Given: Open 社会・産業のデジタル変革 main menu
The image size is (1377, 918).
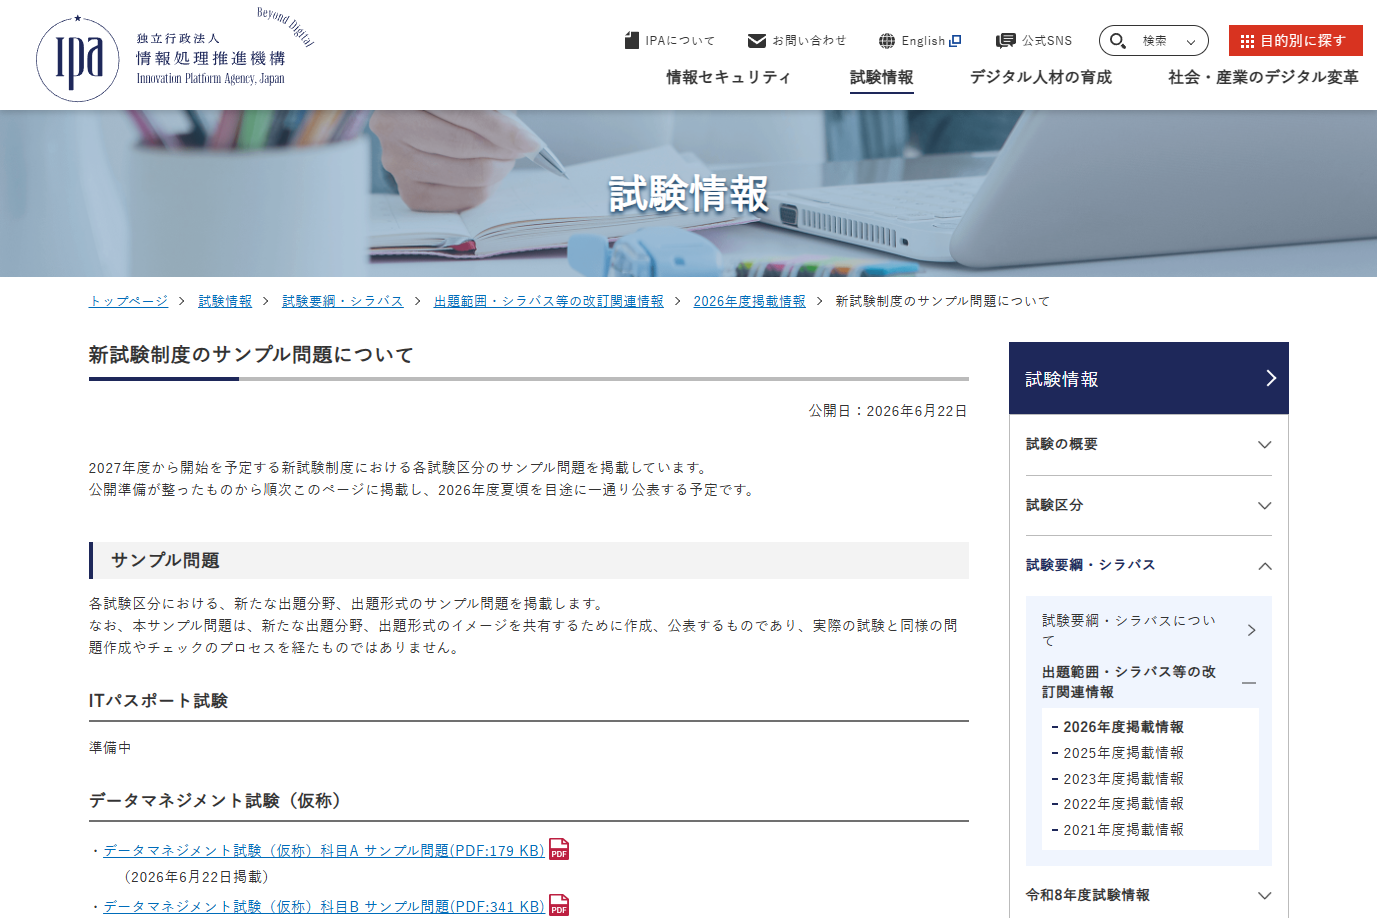Looking at the screenshot, I should tap(1263, 77).
